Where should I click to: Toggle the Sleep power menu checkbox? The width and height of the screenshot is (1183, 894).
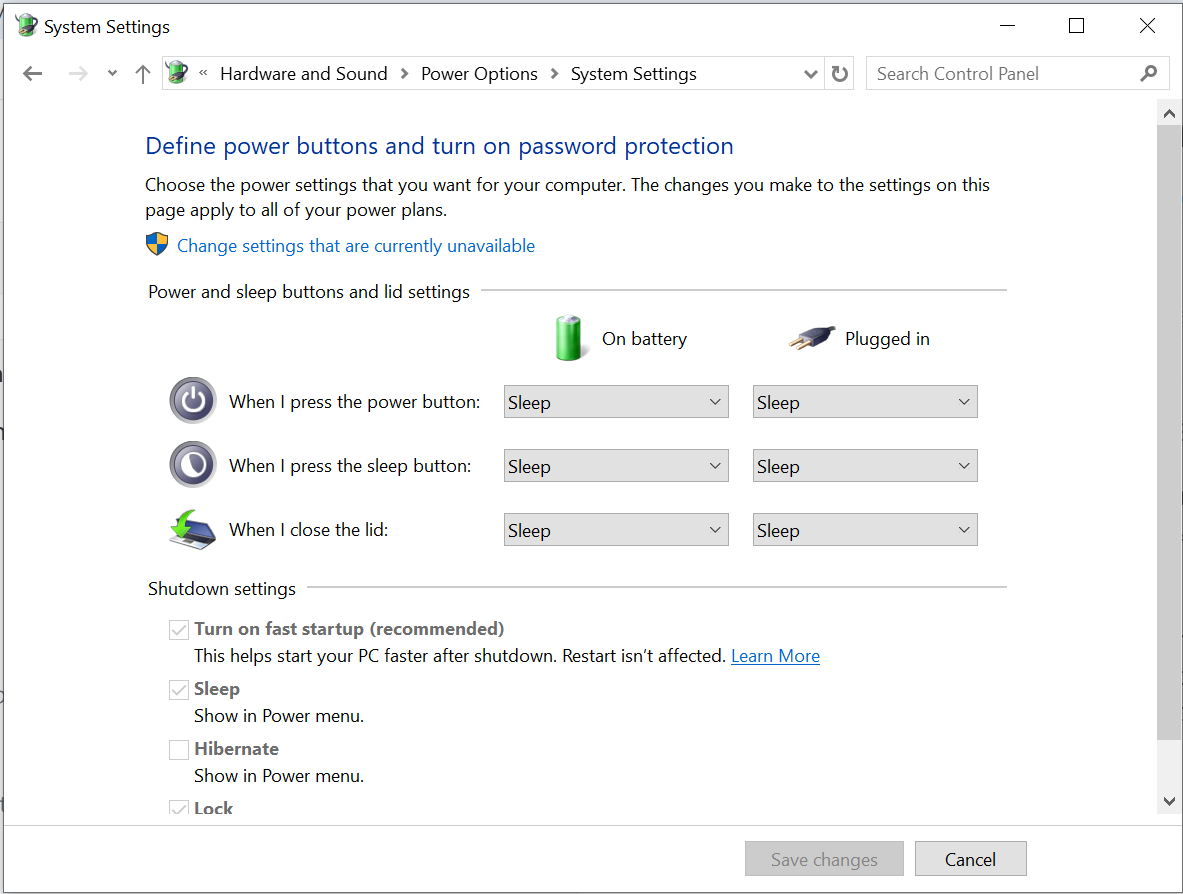pos(179,690)
